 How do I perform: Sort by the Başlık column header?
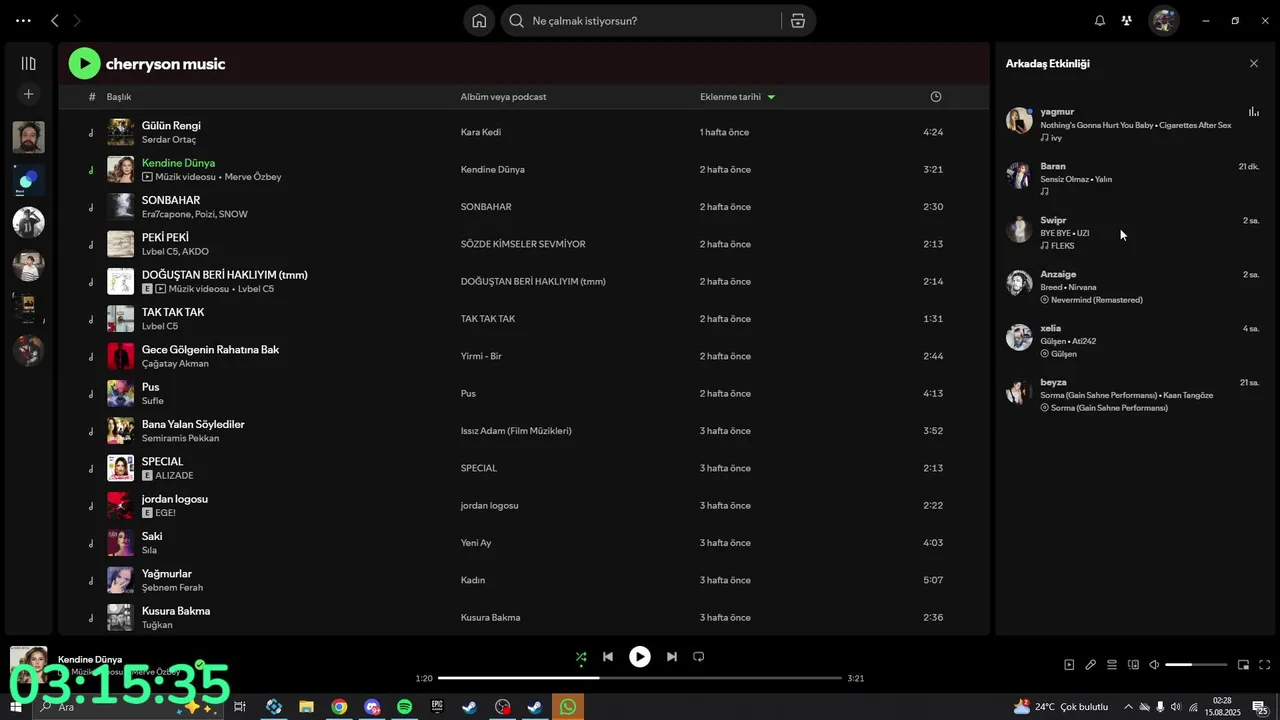coord(119,97)
